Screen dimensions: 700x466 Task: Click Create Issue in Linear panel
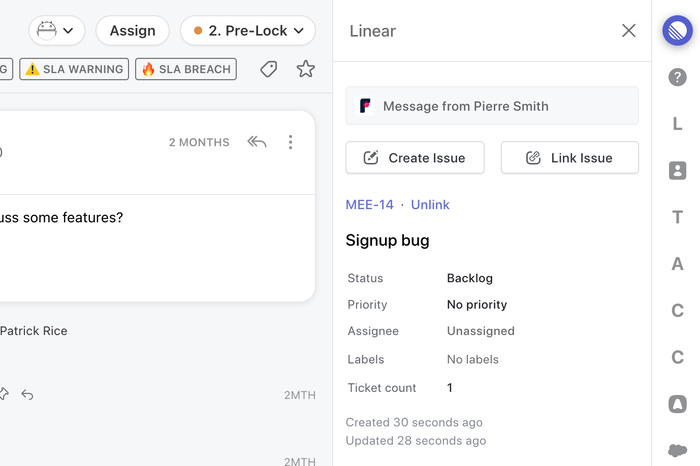pyautogui.click(x=415, y=158)
